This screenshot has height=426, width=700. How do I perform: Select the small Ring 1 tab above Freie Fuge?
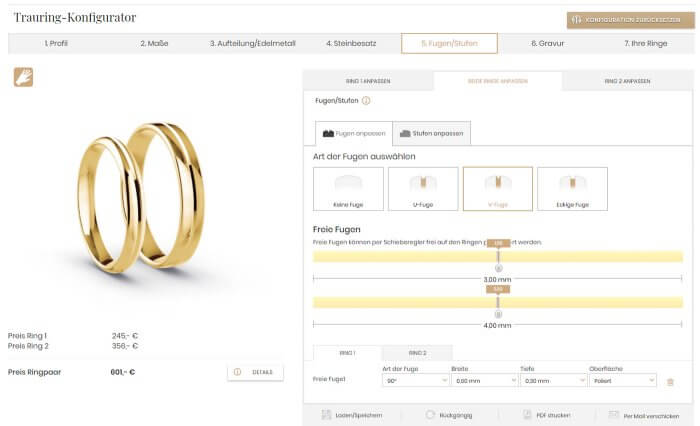[x=347, y=353]
